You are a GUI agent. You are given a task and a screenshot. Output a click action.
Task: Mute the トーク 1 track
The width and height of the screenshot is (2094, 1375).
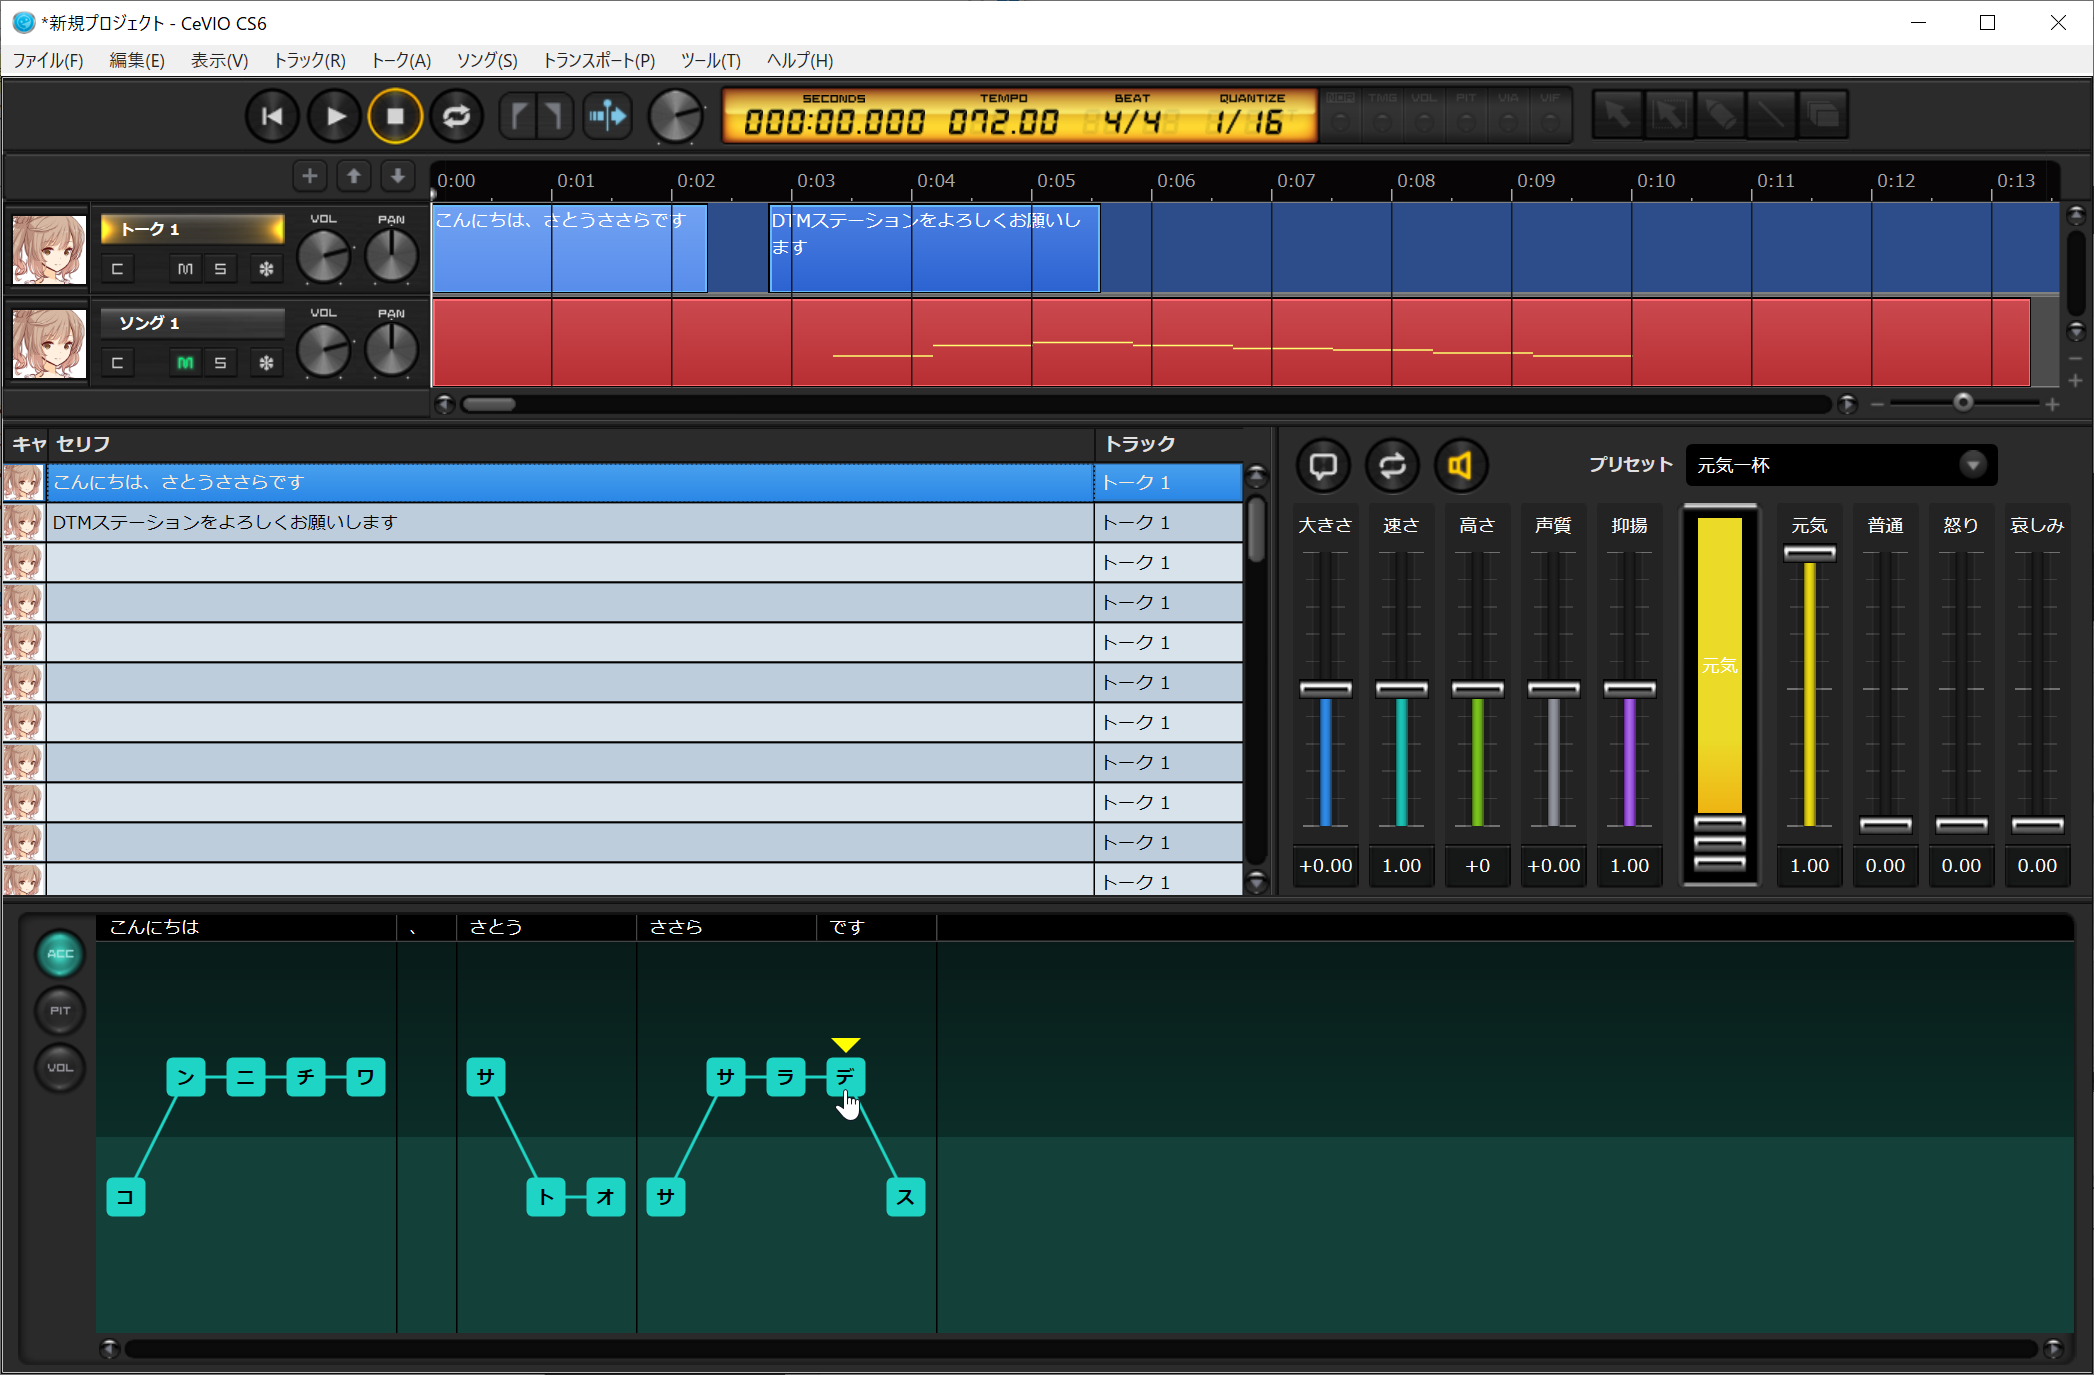click(x=185, y=269)
